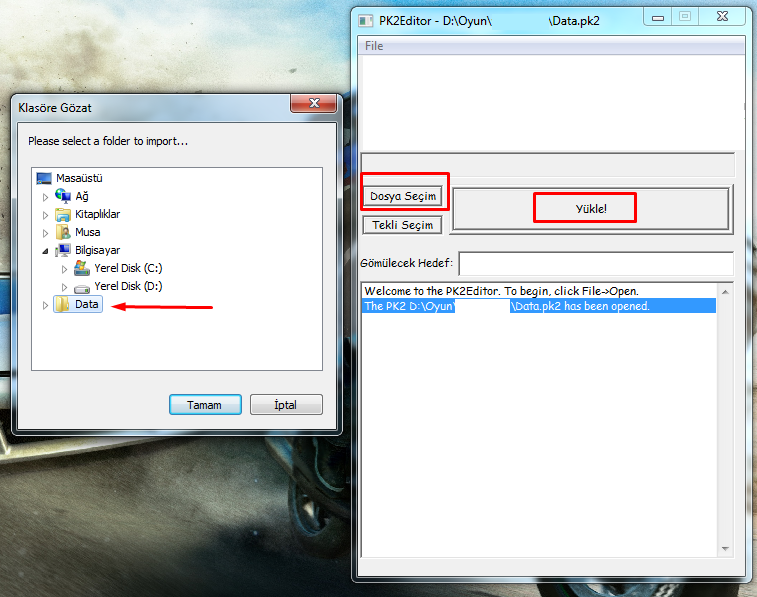Select the Musa tree label
This screenshot has width=757, height=597.
tap(88, 232)
